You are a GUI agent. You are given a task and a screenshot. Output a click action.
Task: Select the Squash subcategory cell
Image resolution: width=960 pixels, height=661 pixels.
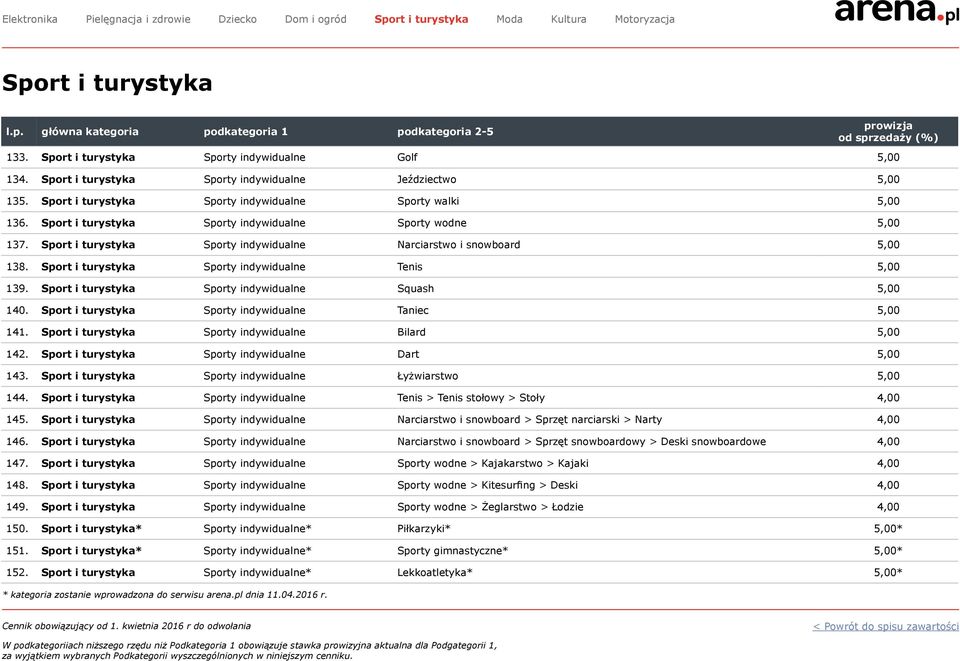tap(416, 288)
